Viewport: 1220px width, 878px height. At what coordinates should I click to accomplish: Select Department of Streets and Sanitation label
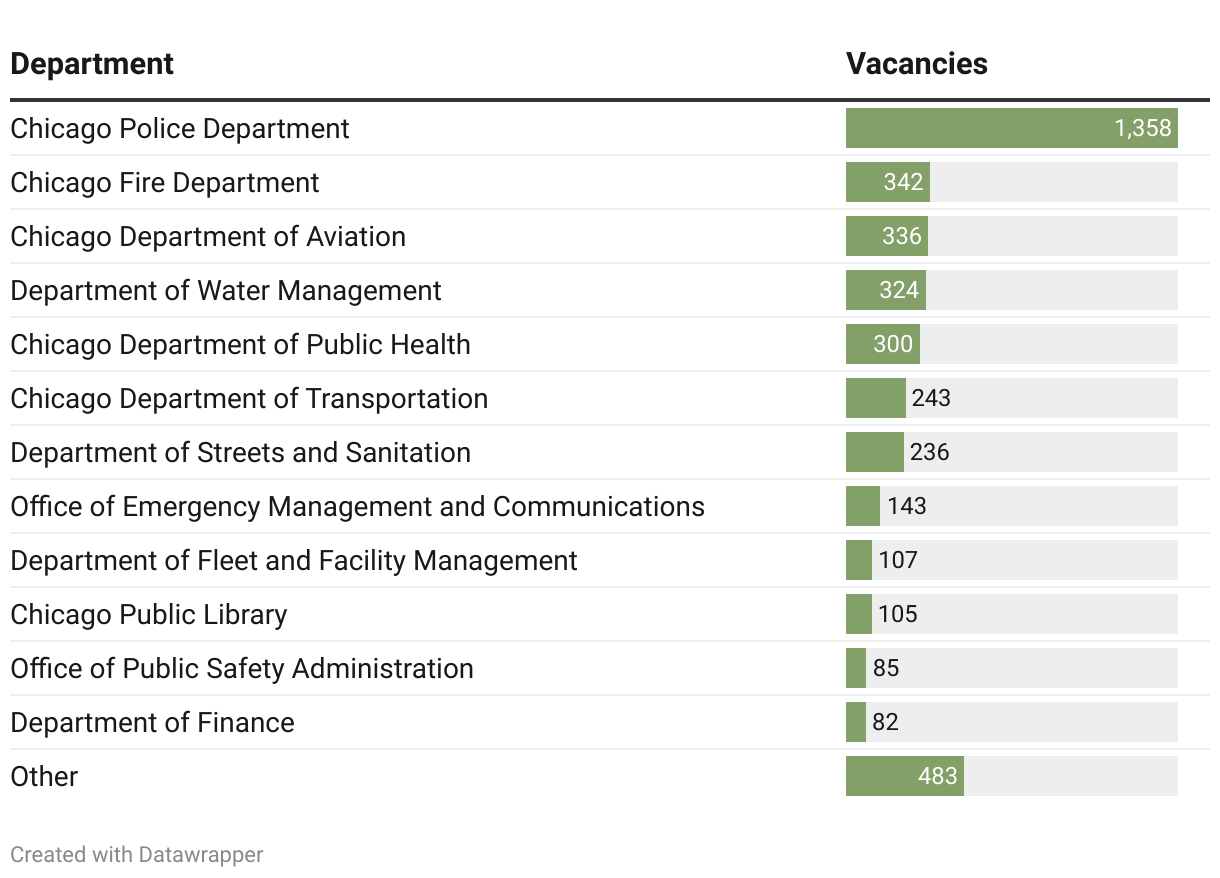(x=240, y=453)
